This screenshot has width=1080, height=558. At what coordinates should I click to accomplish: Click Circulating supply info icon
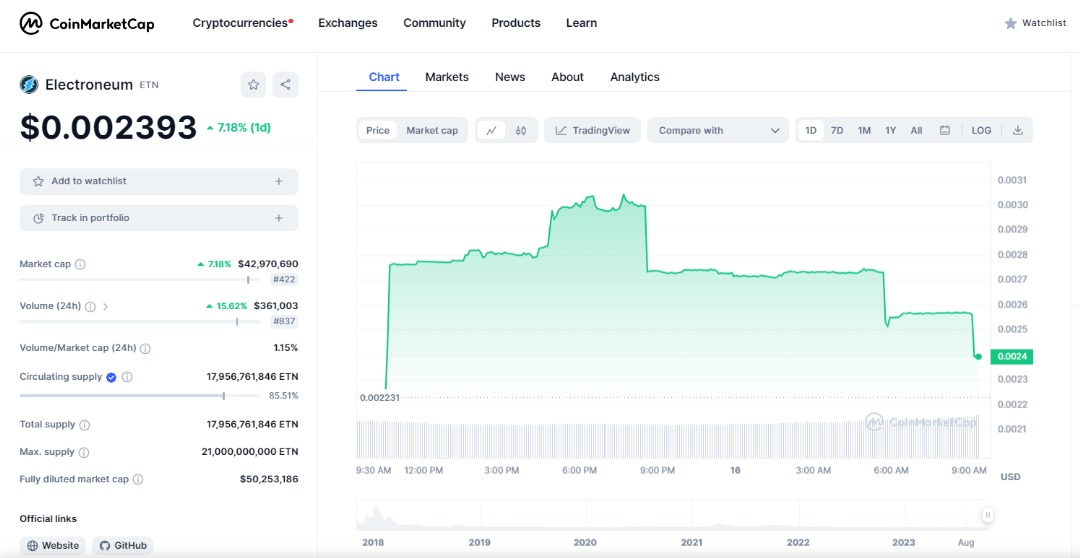click(x=127, y=377)
